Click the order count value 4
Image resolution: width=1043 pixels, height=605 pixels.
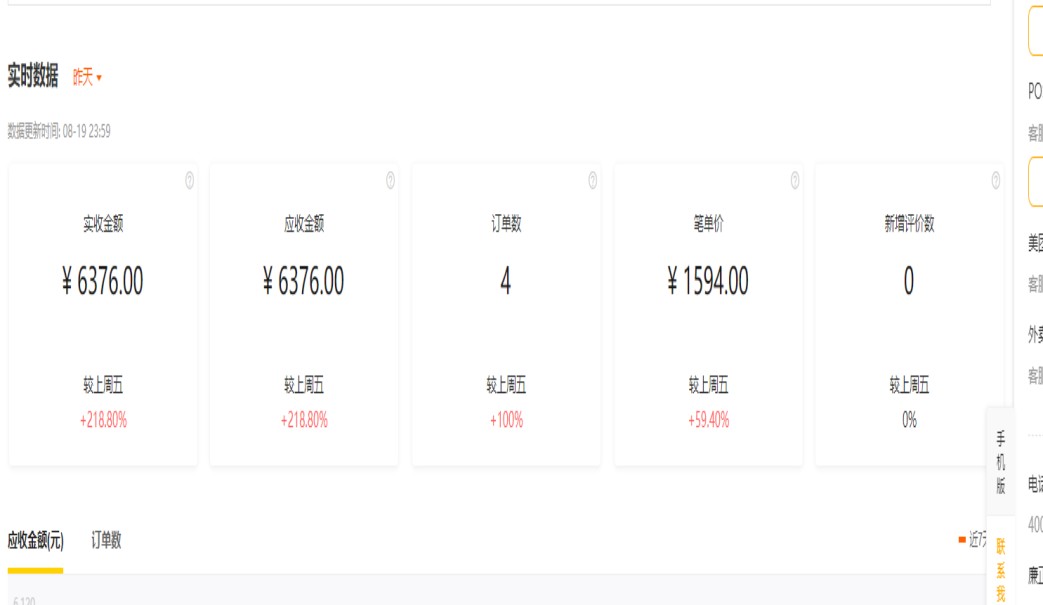[505, 282]
